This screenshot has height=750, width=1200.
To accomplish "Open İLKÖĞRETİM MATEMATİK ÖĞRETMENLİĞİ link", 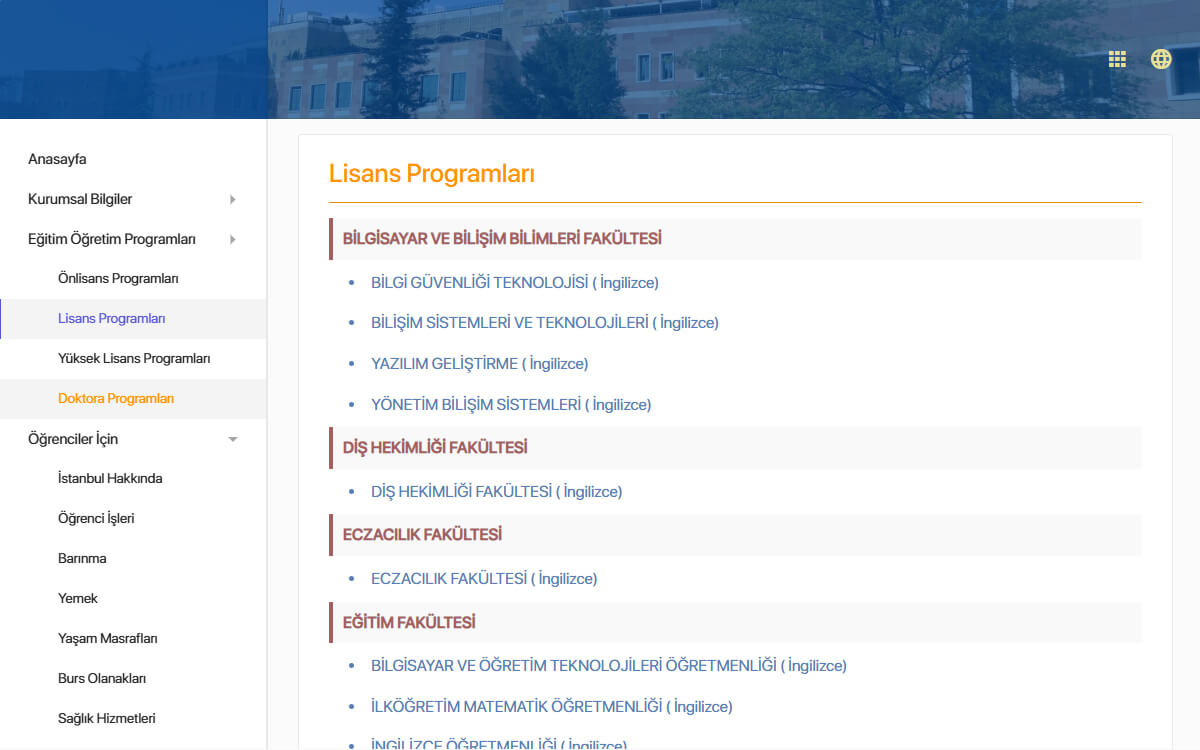I will pyautogui.click(x=552, y=707).
